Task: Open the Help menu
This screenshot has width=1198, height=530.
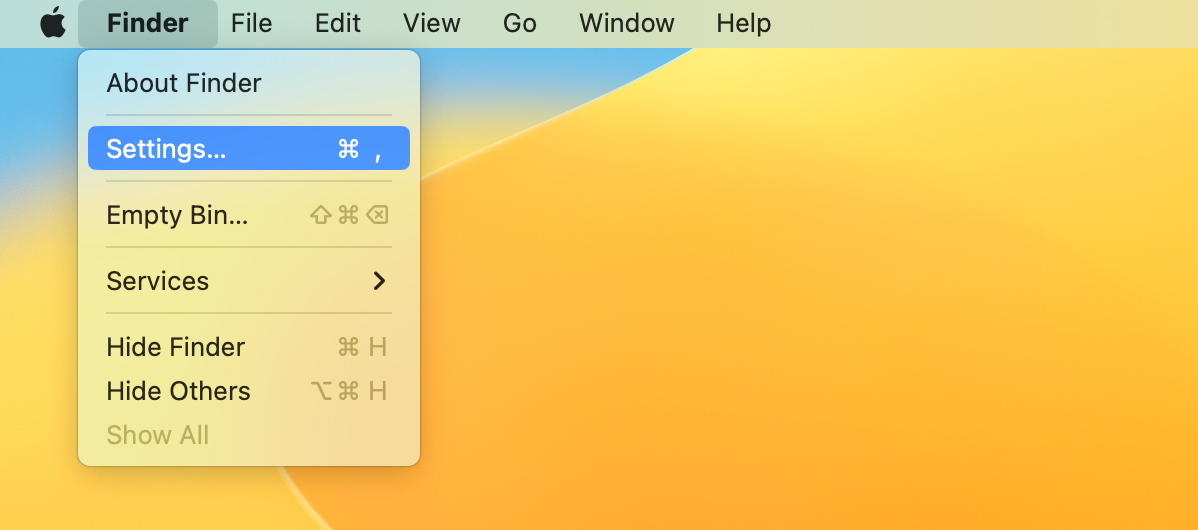Action: pos(743,23)
